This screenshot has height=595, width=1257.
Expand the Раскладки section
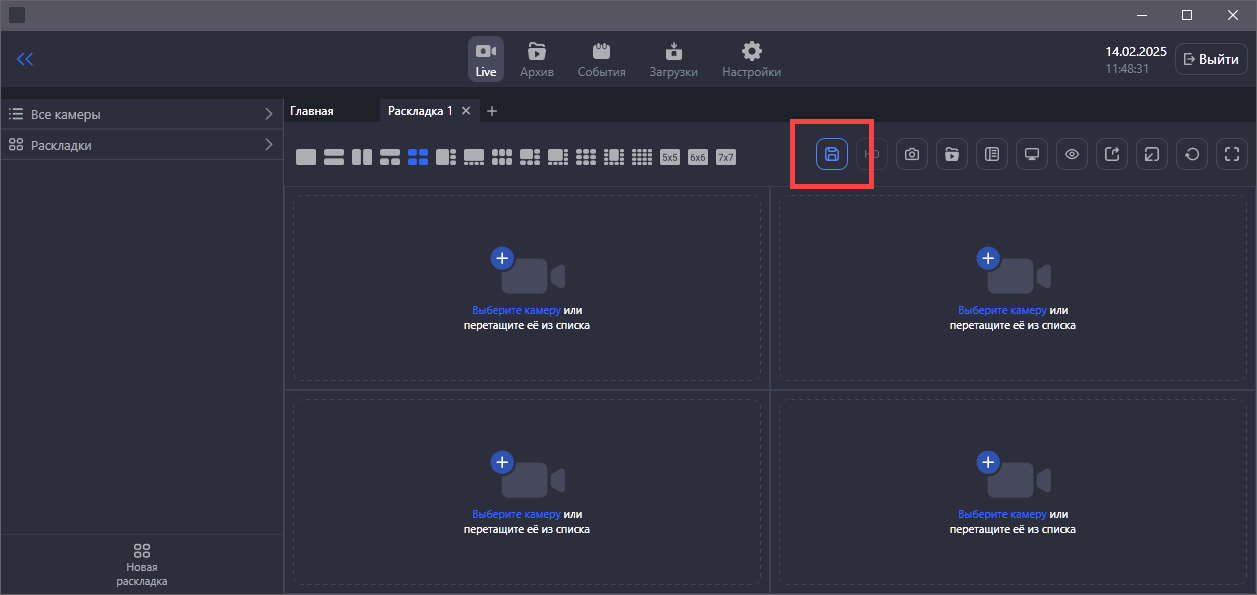pos(141,145)
